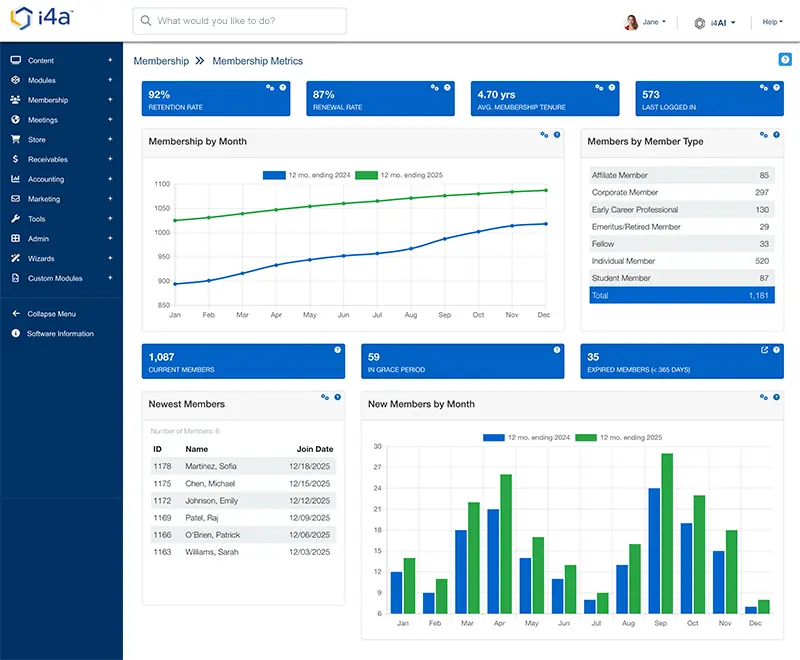Open external link on Expired Members card
The image size is (800, 660).
point(763,349)
